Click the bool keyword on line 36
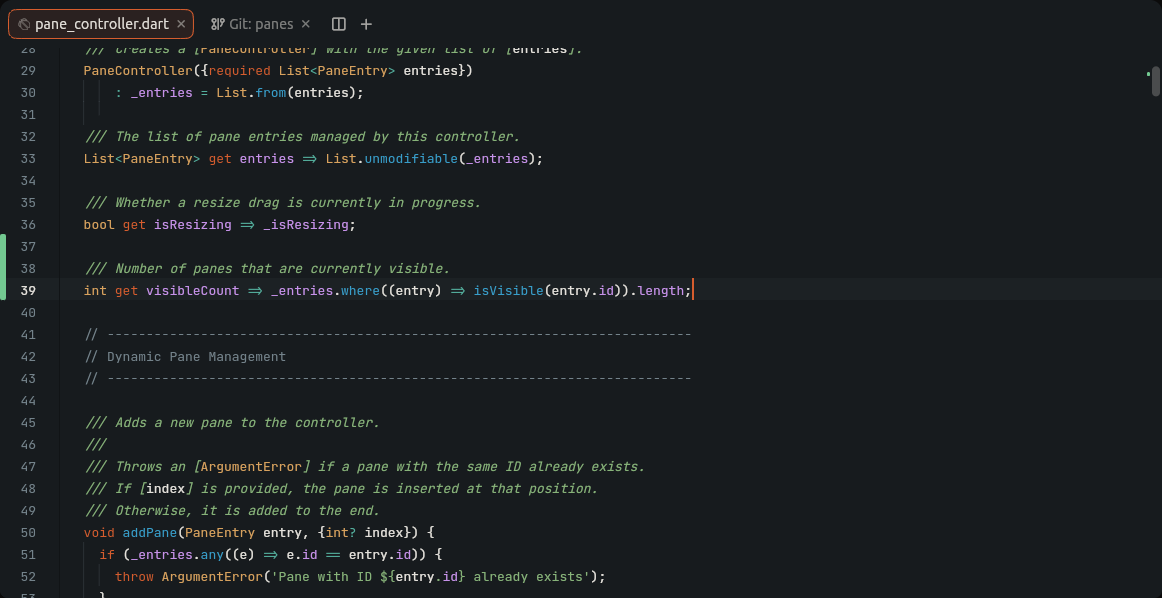 pos(99,225)
